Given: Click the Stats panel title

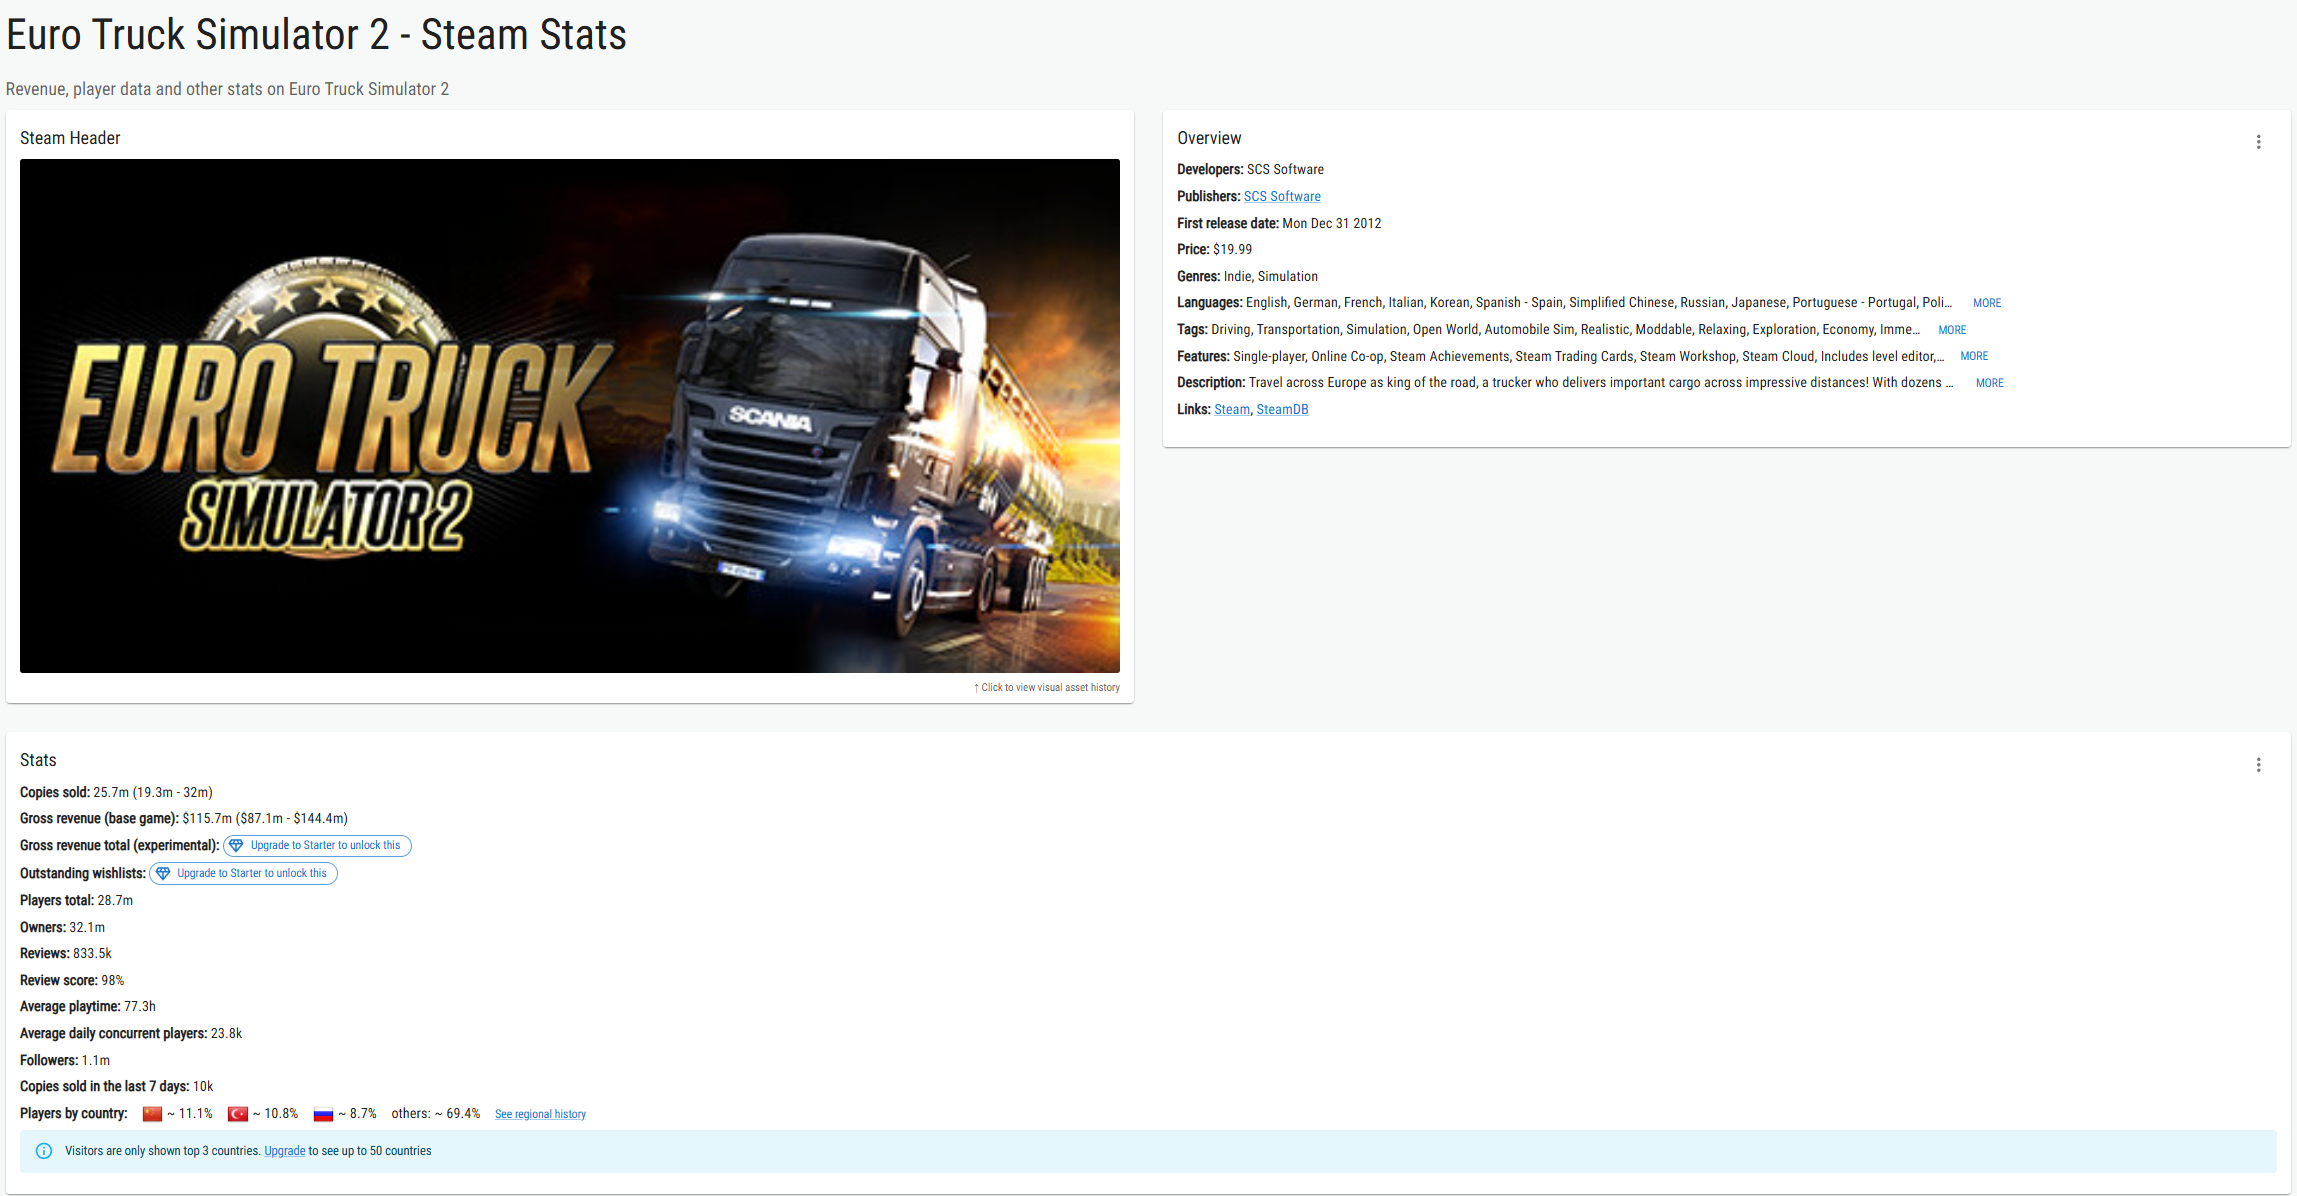Looking at the screenshot, I should 38,760.
